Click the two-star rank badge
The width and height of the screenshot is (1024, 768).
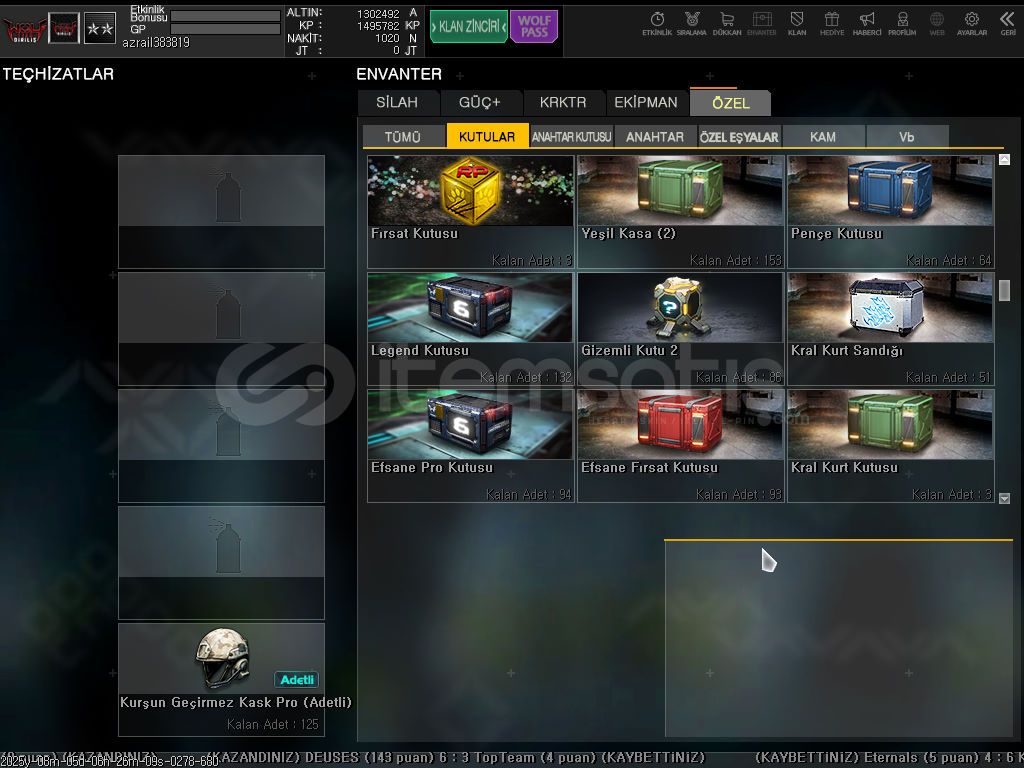pos(100,28)
